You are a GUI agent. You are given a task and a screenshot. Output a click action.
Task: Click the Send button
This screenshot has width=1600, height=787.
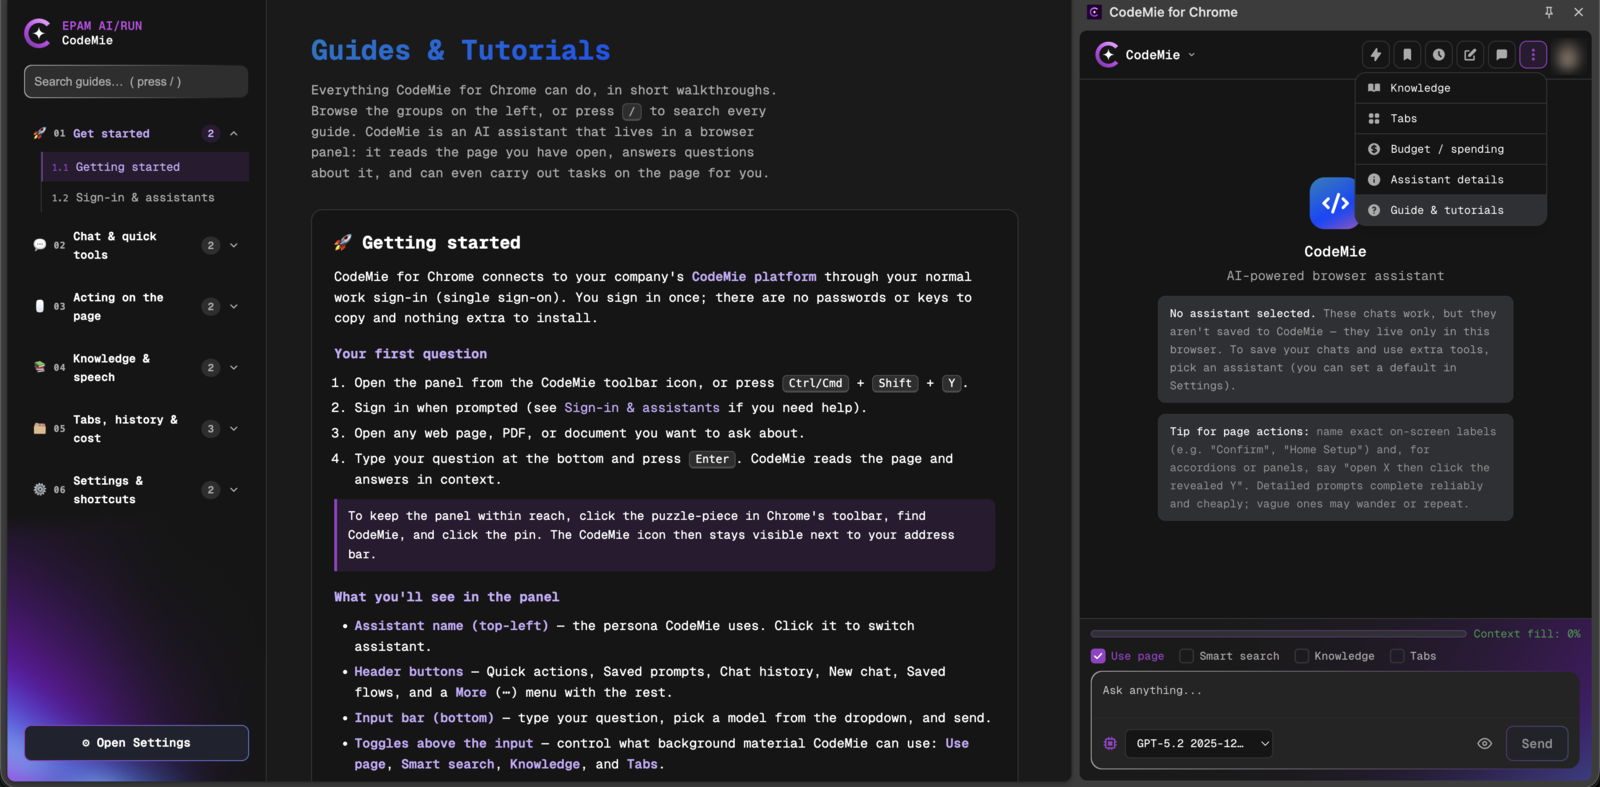pyautogui.click(x=1537, y=743)
